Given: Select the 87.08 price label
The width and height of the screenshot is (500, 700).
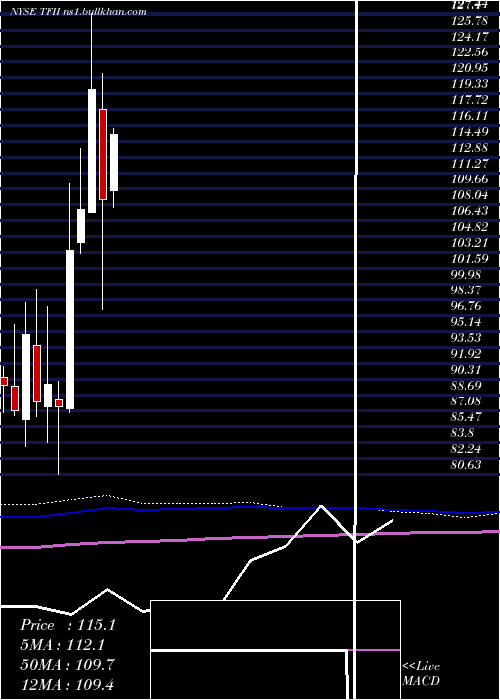Looking at the screenshot, I should [467, 401].
